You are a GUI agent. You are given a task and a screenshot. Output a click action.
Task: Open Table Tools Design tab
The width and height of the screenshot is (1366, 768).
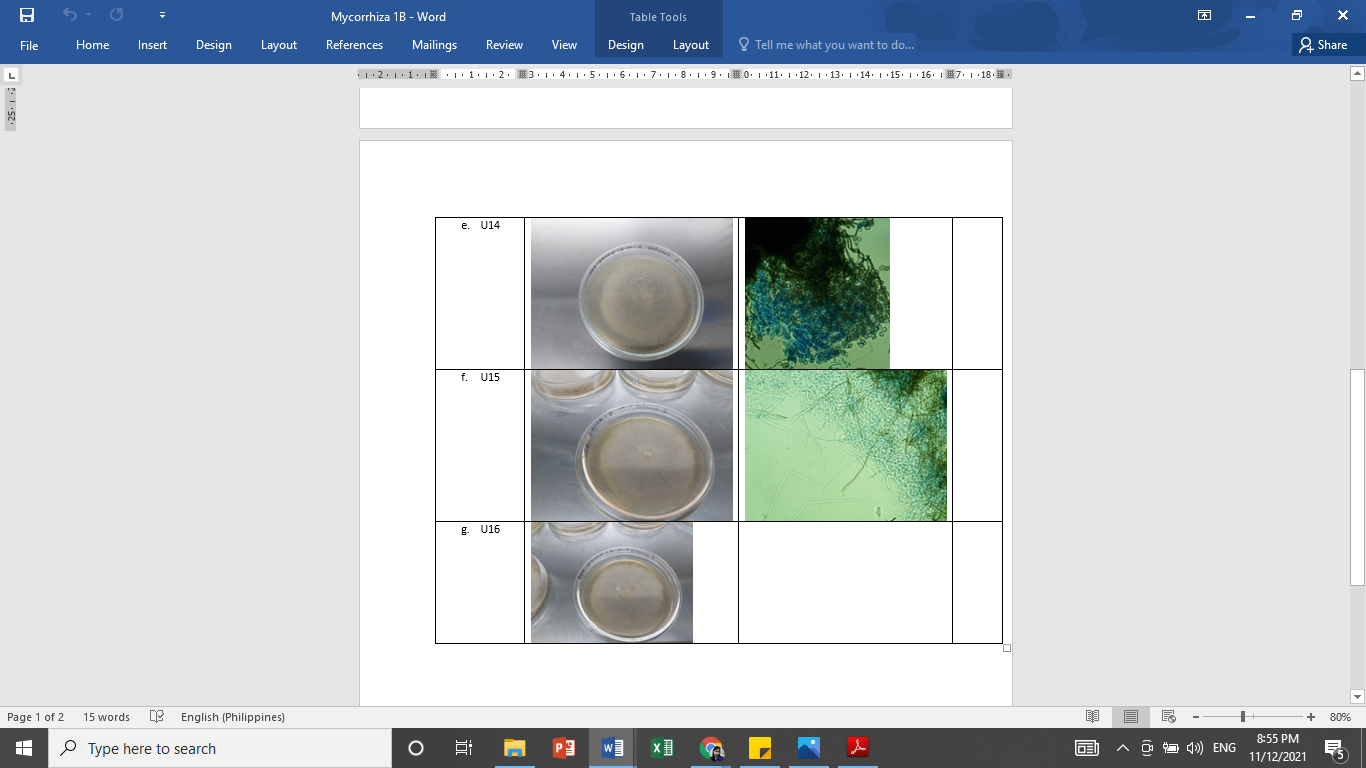(x=626, y=45)
